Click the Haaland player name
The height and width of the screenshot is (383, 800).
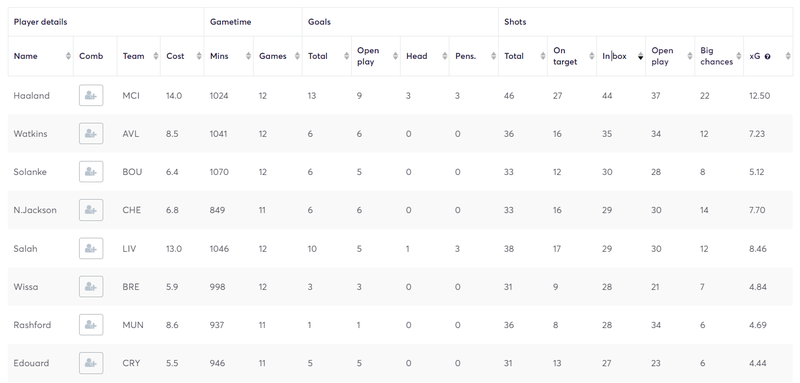tap(32, 95)
